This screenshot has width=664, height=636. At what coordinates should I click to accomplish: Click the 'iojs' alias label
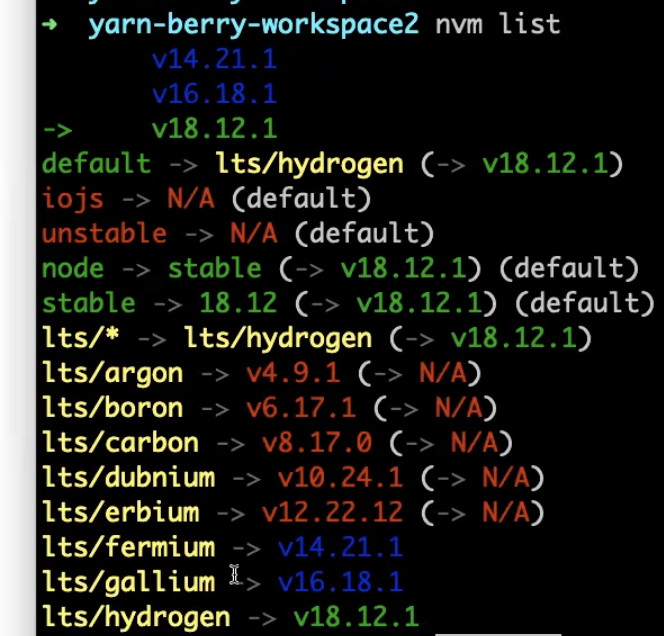(73, 199)
